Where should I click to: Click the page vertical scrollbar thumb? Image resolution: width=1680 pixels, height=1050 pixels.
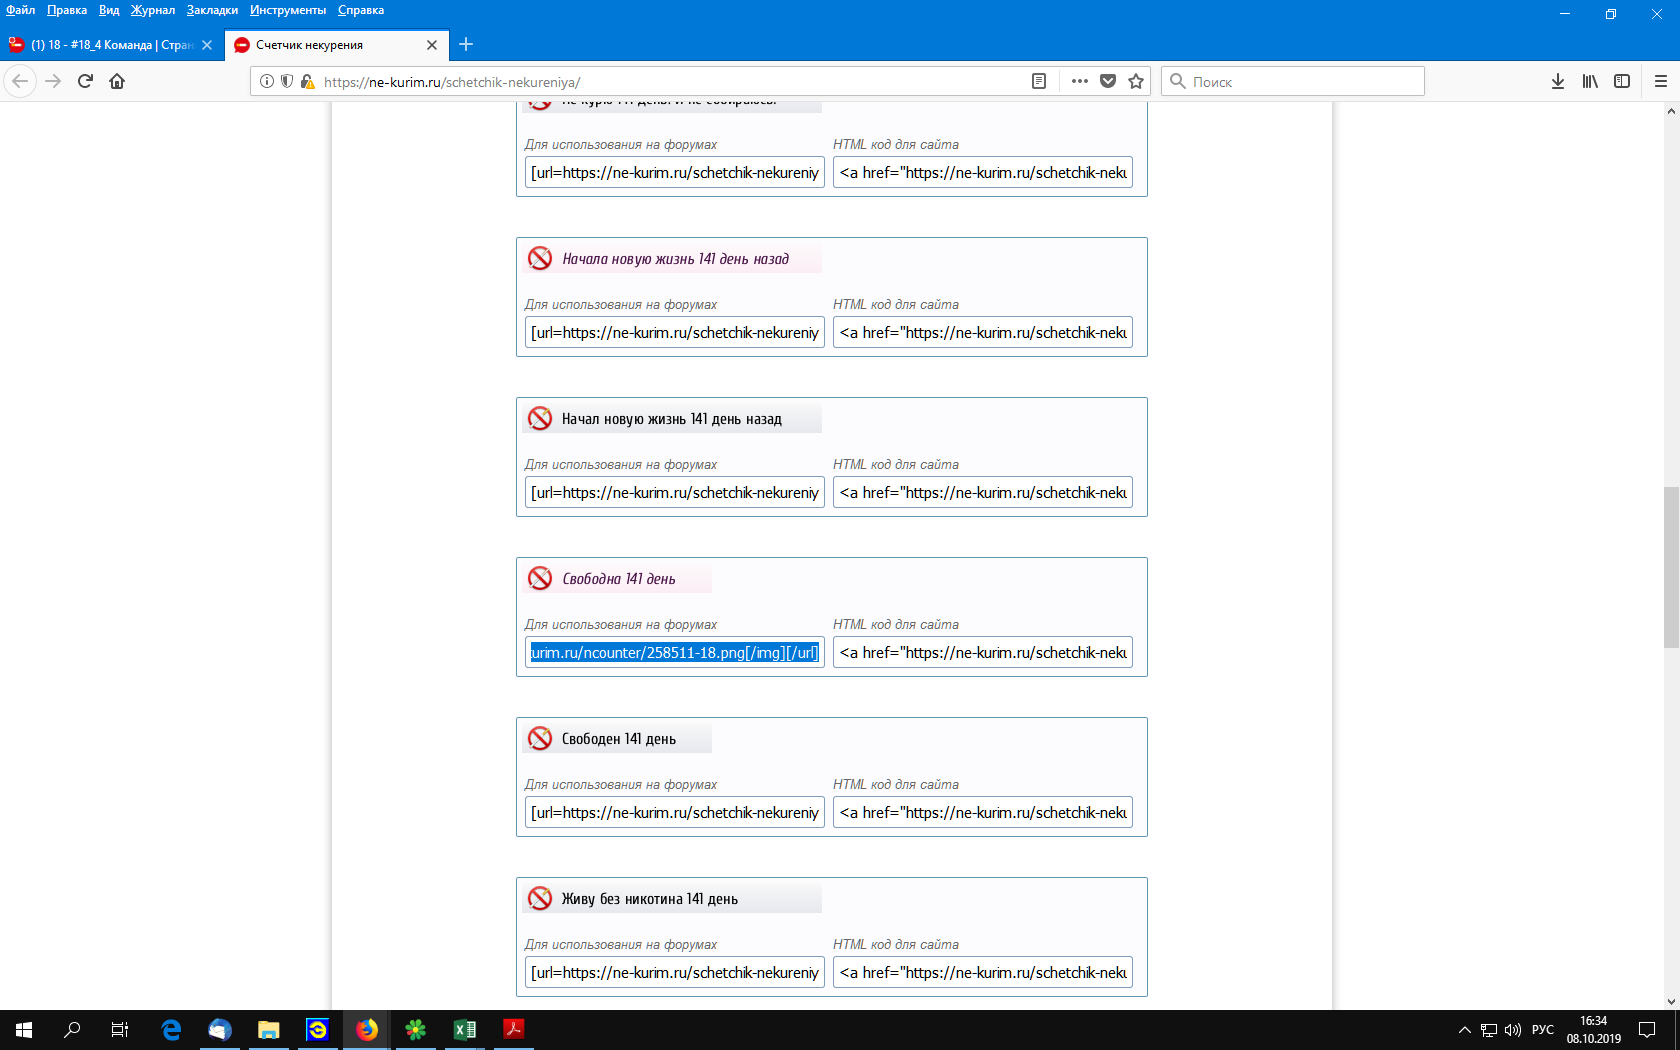[1671, 567]
